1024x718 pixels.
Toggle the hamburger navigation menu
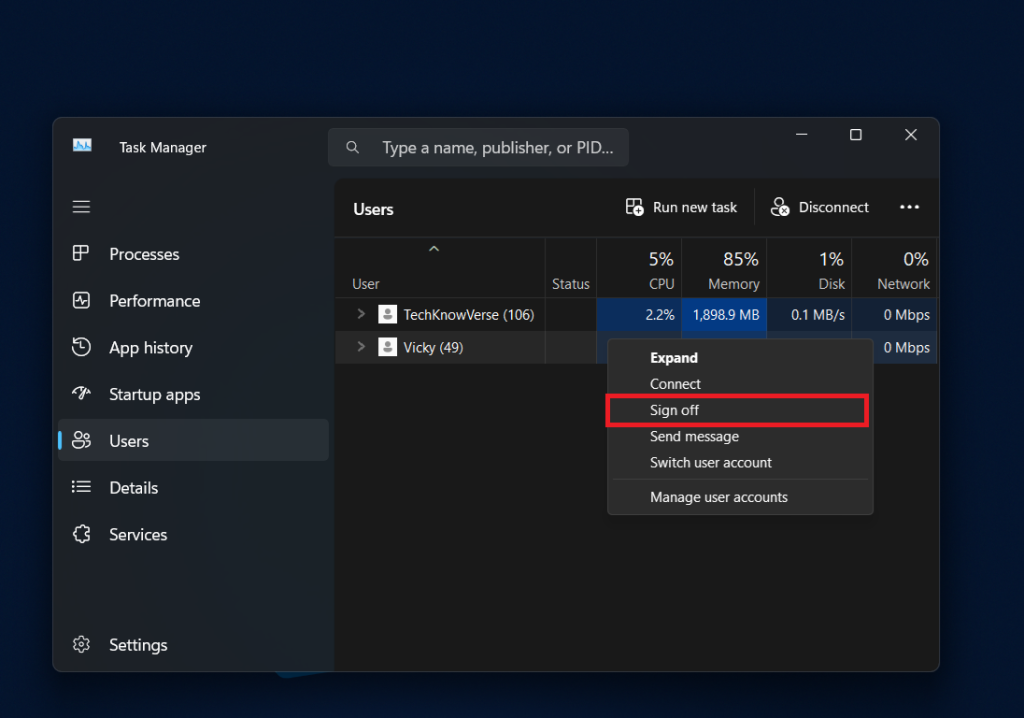(82, 207)
